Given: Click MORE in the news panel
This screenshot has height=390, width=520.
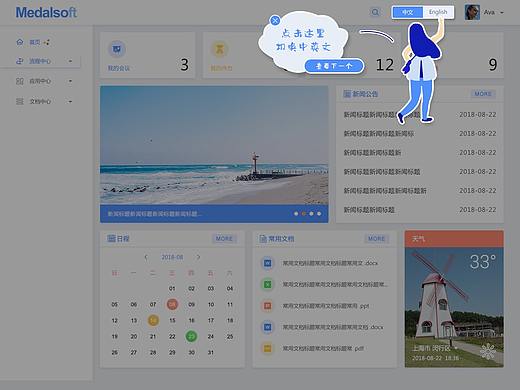Looking at the screenshot, I should (483, 94).
